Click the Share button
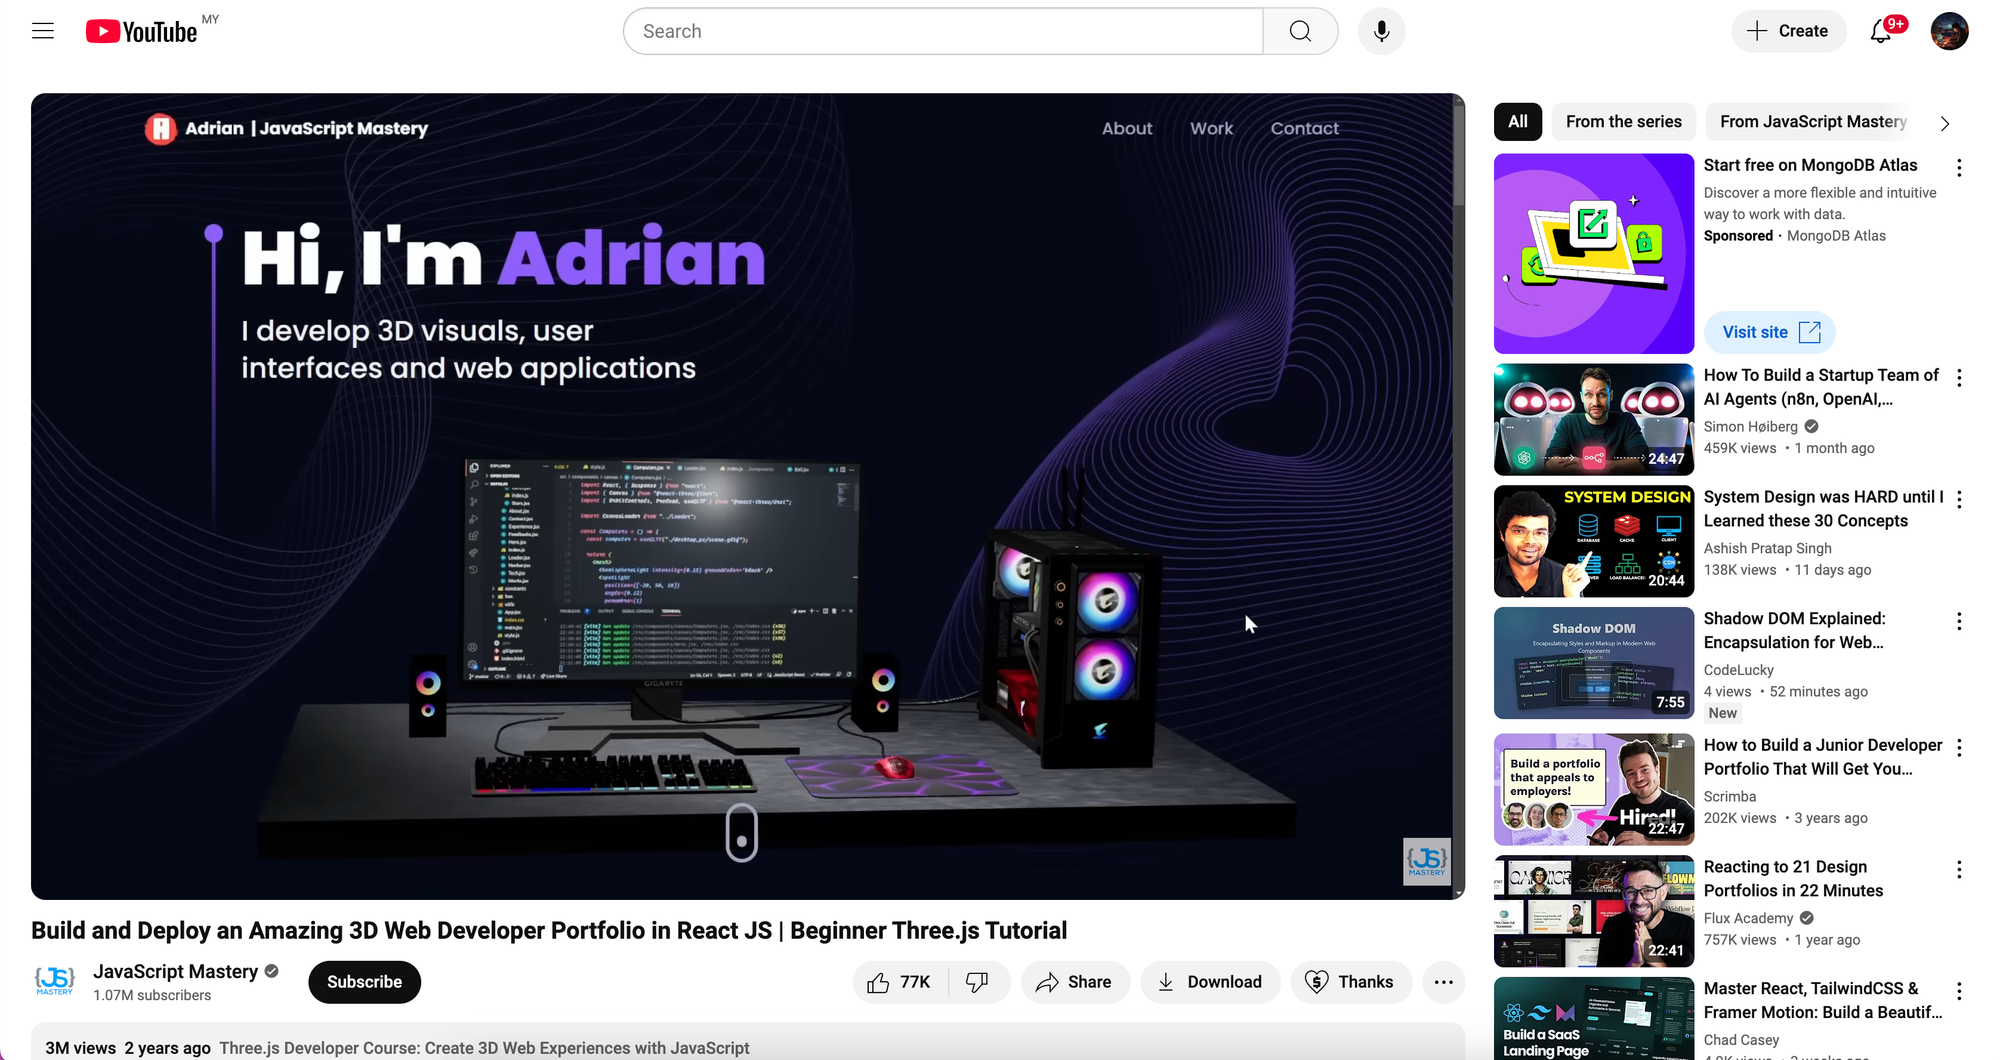Screen dimensions: 2000x1060 [1075, 982]
